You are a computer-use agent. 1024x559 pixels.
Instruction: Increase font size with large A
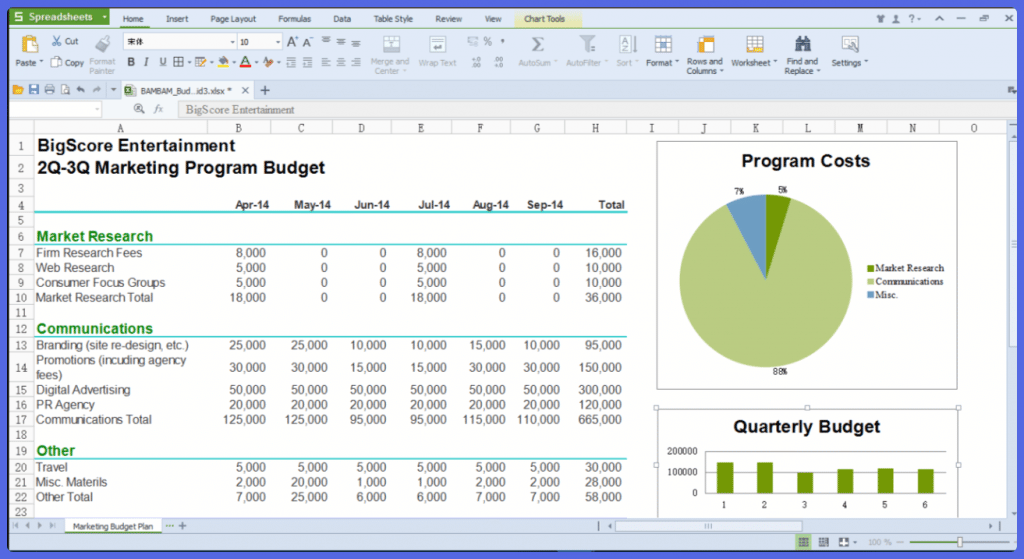click(x=292, y=42)
